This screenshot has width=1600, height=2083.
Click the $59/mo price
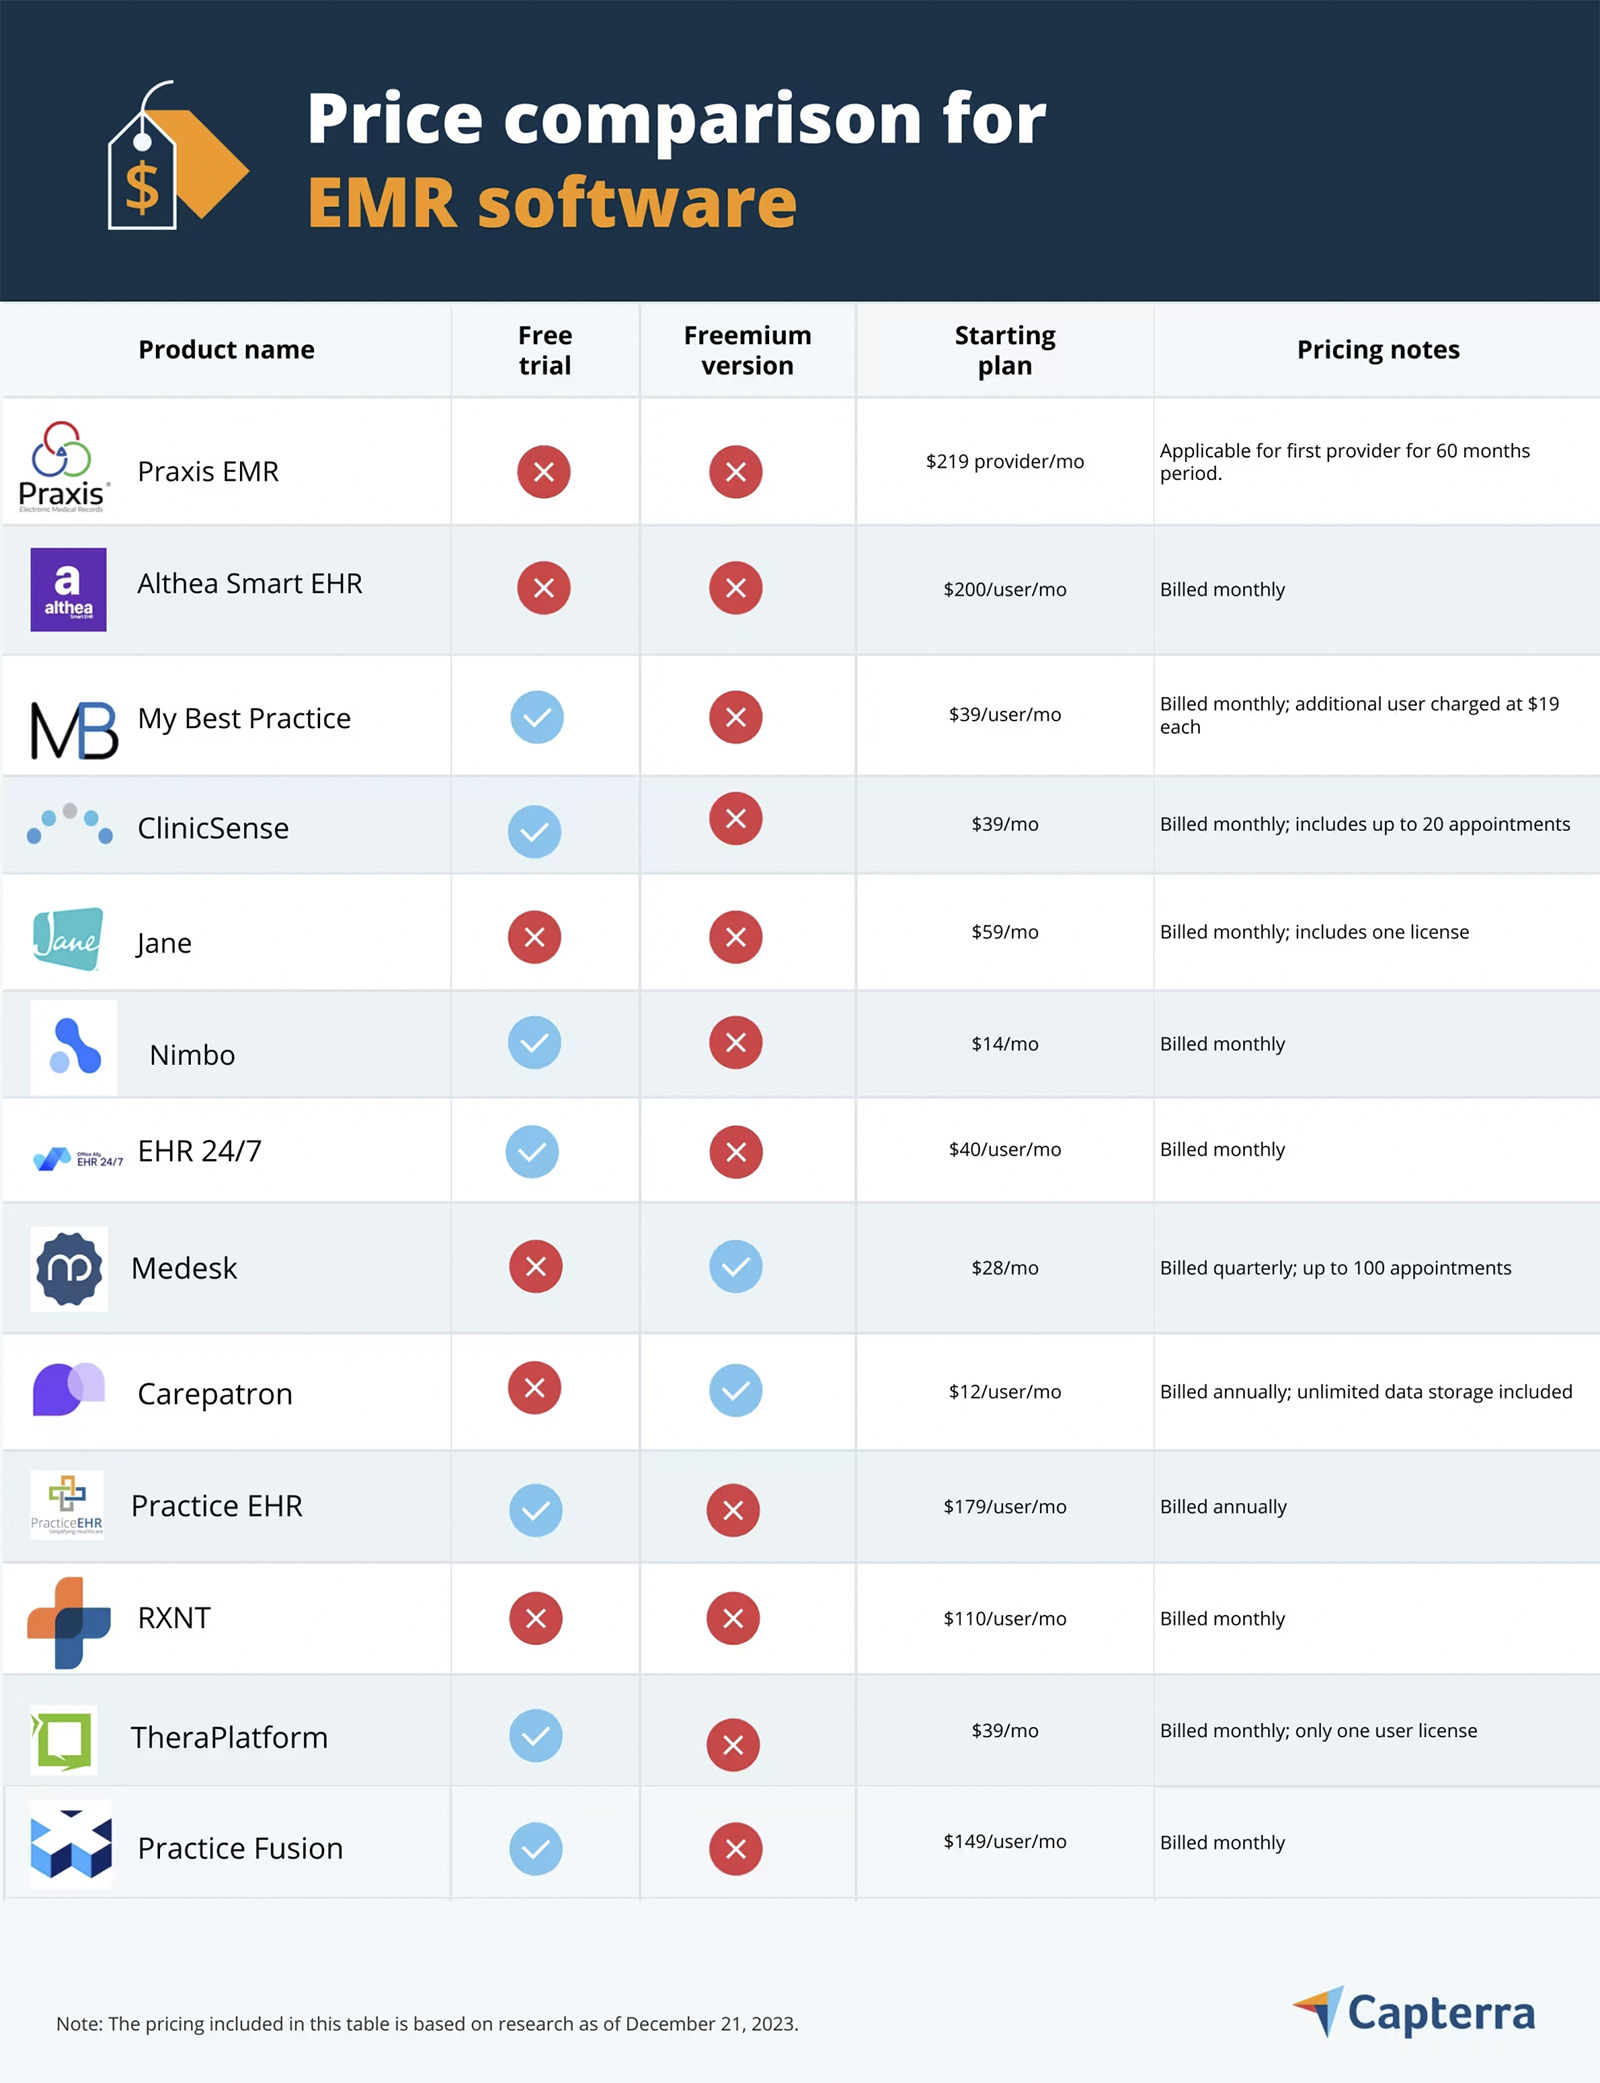tap(1005, 932)
